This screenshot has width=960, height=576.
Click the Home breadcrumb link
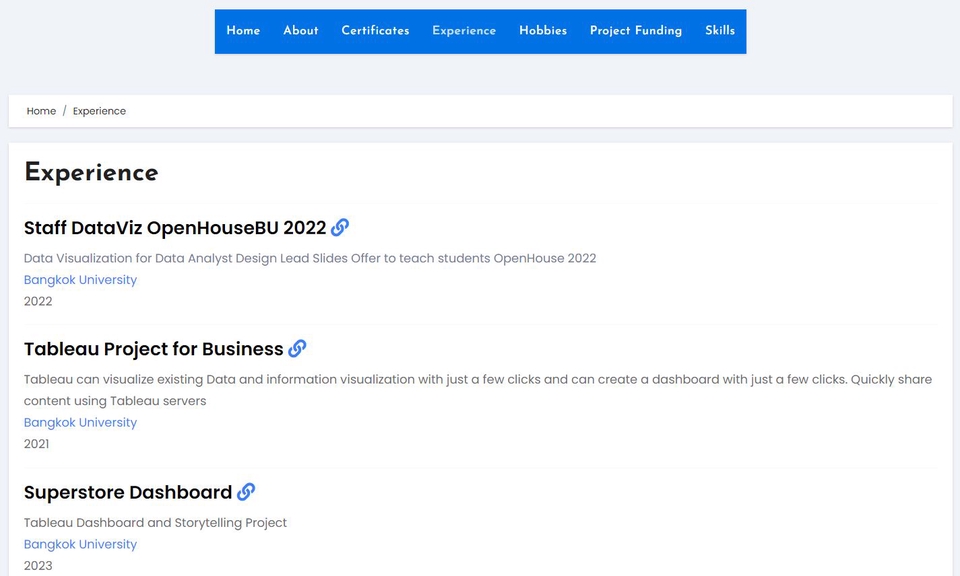coord(41,111)
